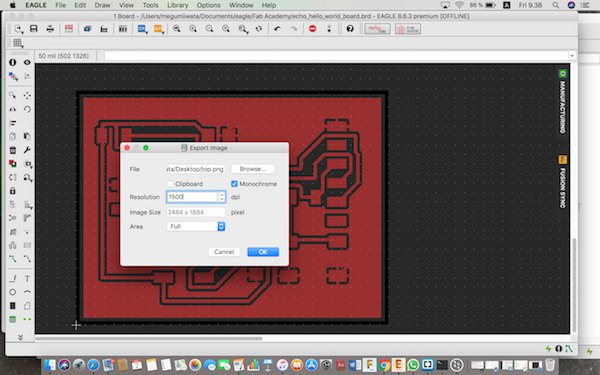Open the File menu
This screenshot has height=375, width=600.
(60, 5)
